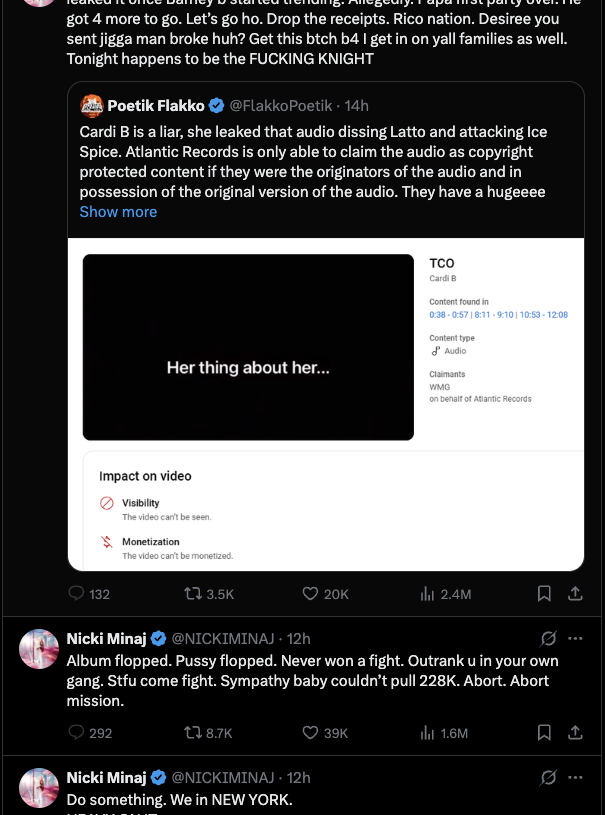This screenshot has height=815, width=605.
Task: Share the "Album flopped" post
Action: 575,733
